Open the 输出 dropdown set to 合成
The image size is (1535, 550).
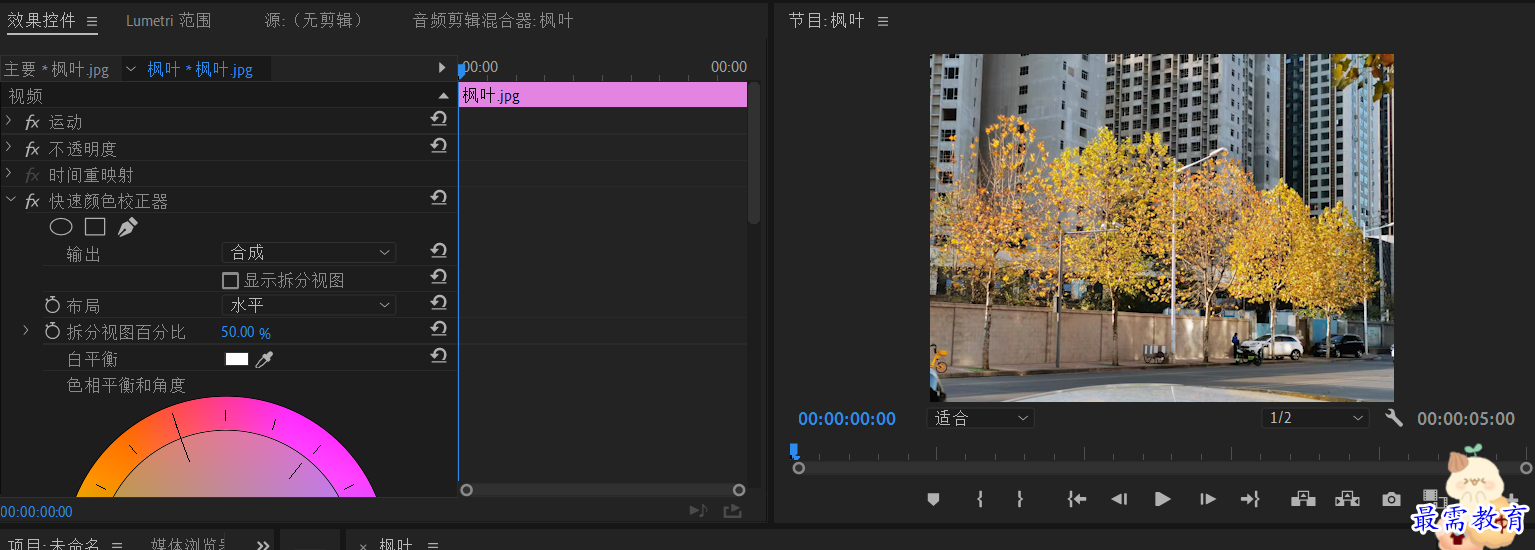pyautogui.click(x=309, y=253)
